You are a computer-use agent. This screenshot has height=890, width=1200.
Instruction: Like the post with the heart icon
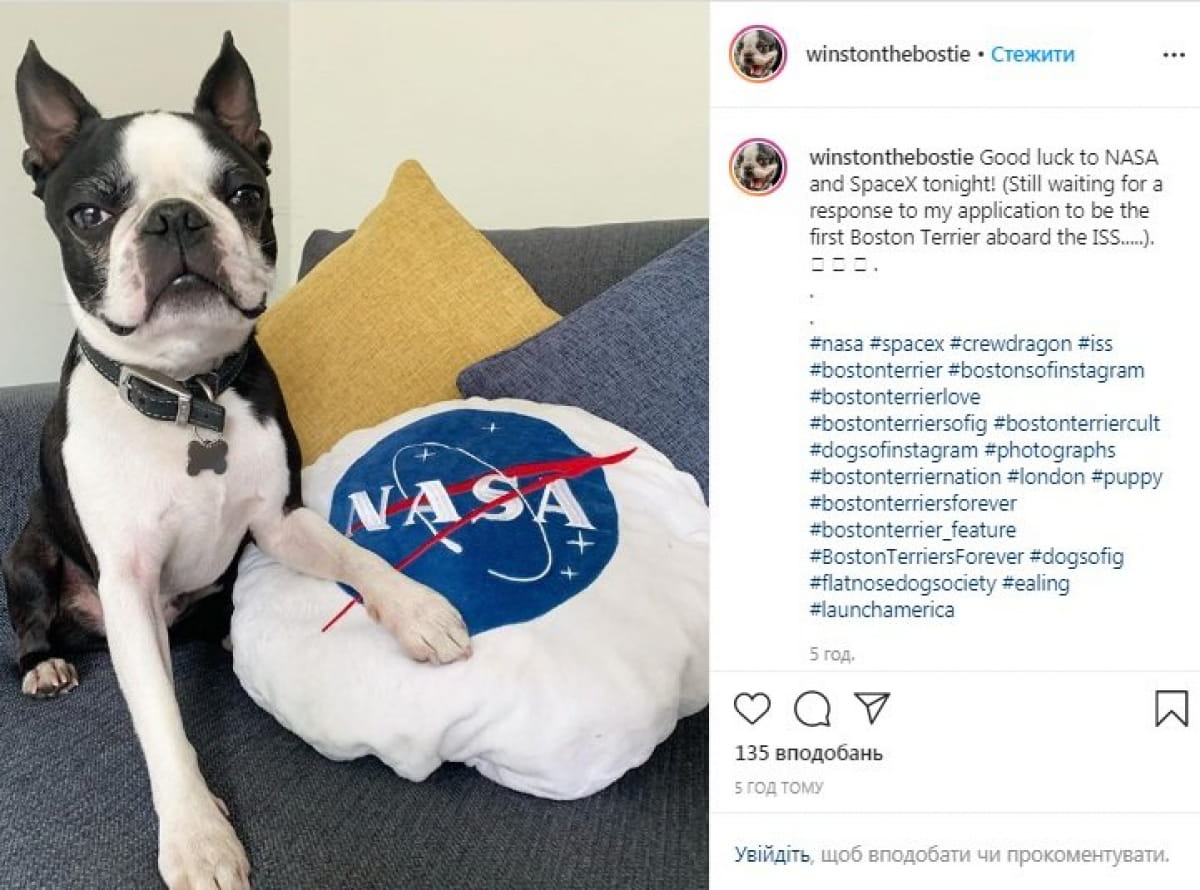pyautogui.click(x=752, y=709)
